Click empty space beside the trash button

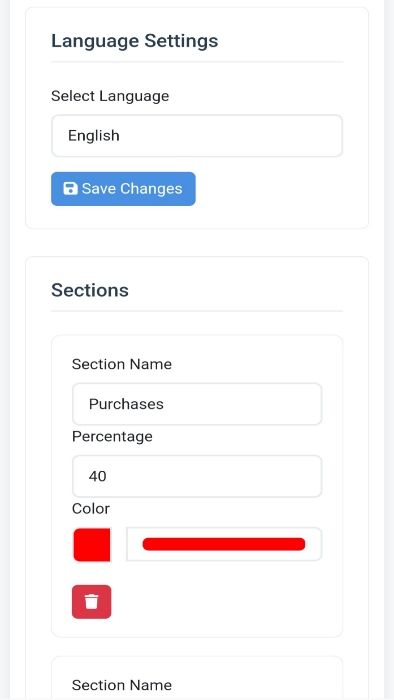[223, 602]
